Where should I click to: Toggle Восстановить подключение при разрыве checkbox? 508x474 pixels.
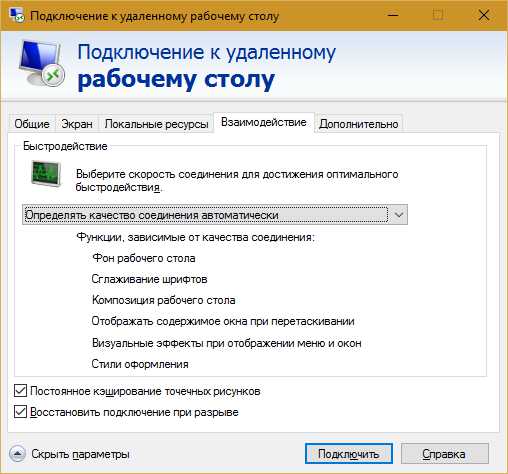pos(20,412)
